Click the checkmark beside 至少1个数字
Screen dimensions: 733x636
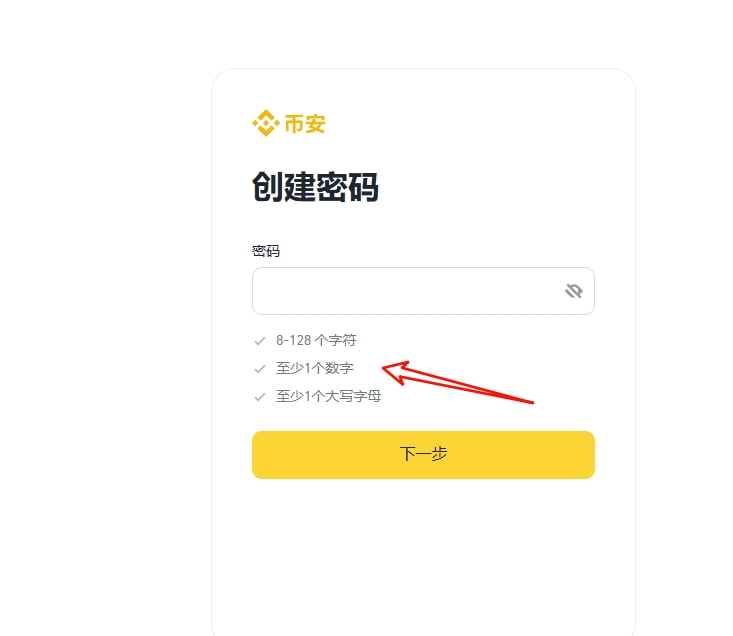pyautogui.click(x=260, y=368)
